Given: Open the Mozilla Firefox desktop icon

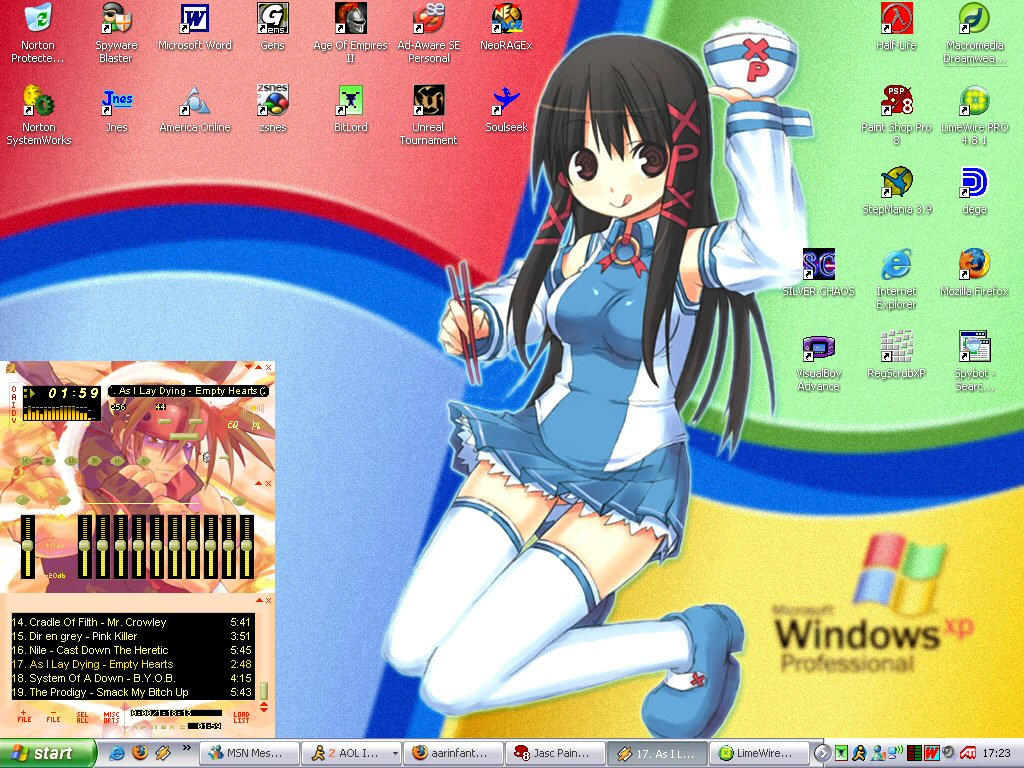Looking at the screenshot, I should pyautogui.click(x=974, y=273).
